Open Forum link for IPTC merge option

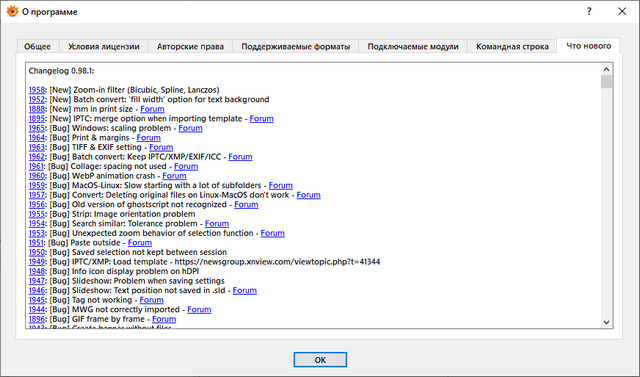262,119
